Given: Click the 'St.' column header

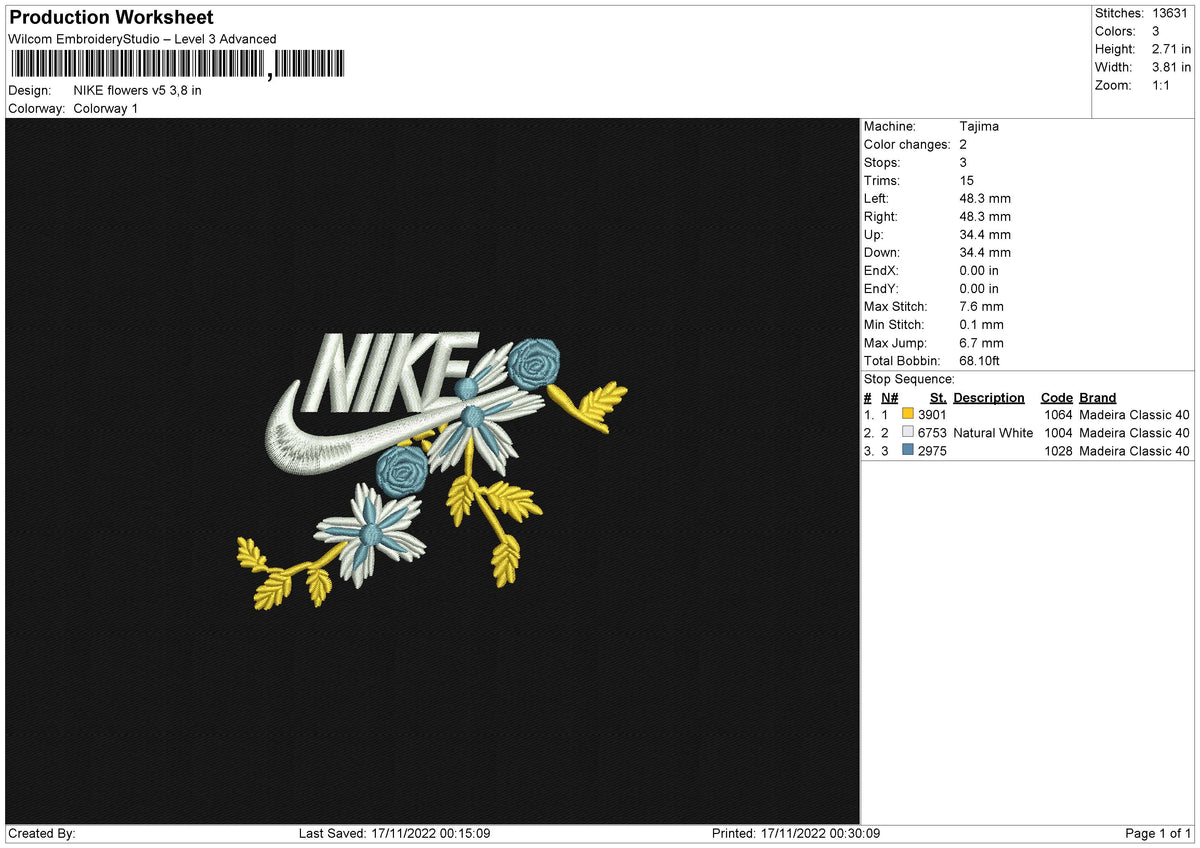Looking at the screenshot, I should (938, 397).
